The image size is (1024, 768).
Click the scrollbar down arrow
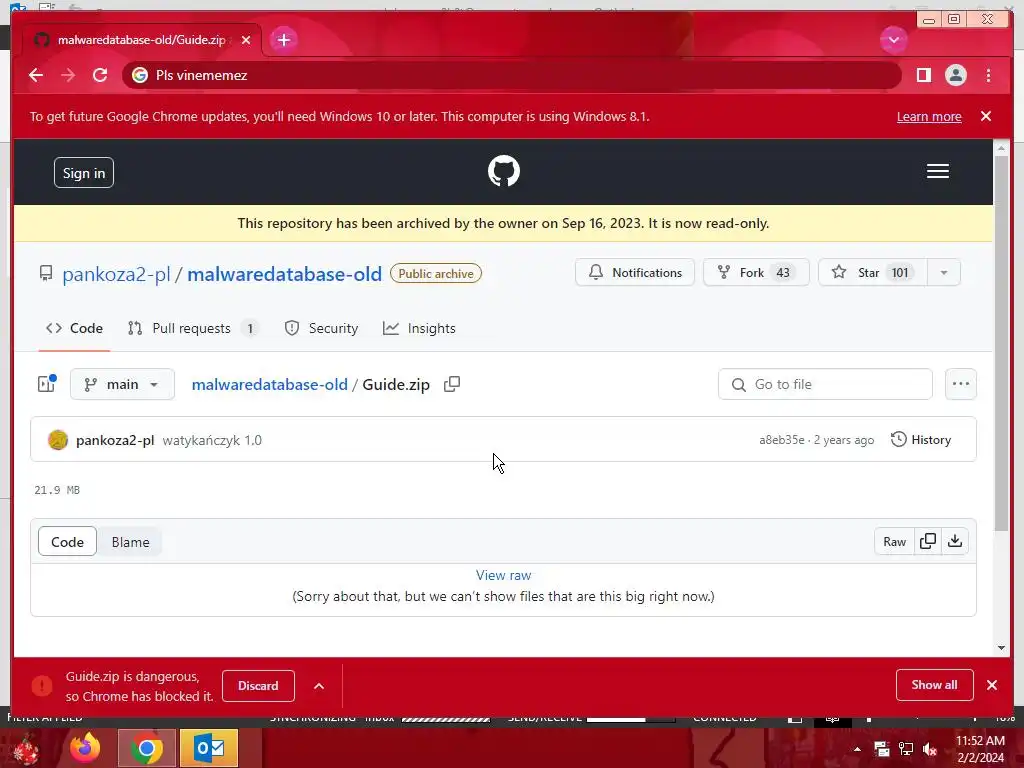point(1001,648)
